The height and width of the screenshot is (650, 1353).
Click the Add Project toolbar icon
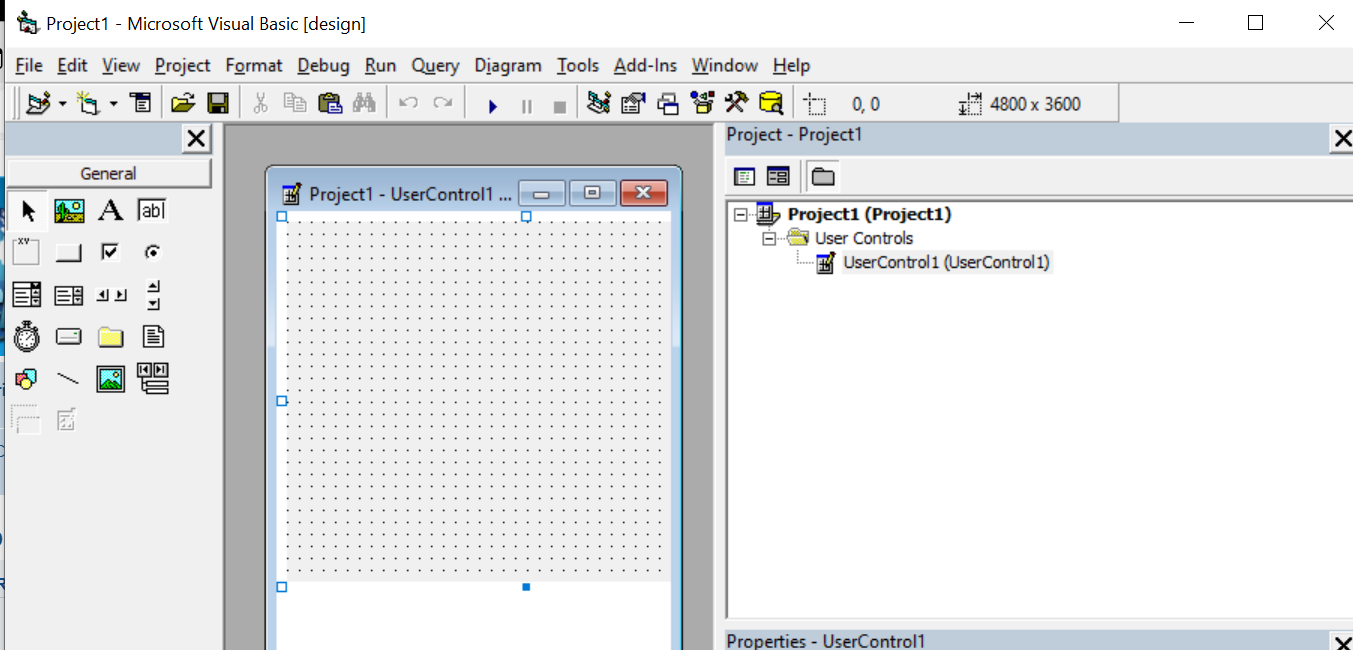39,103
